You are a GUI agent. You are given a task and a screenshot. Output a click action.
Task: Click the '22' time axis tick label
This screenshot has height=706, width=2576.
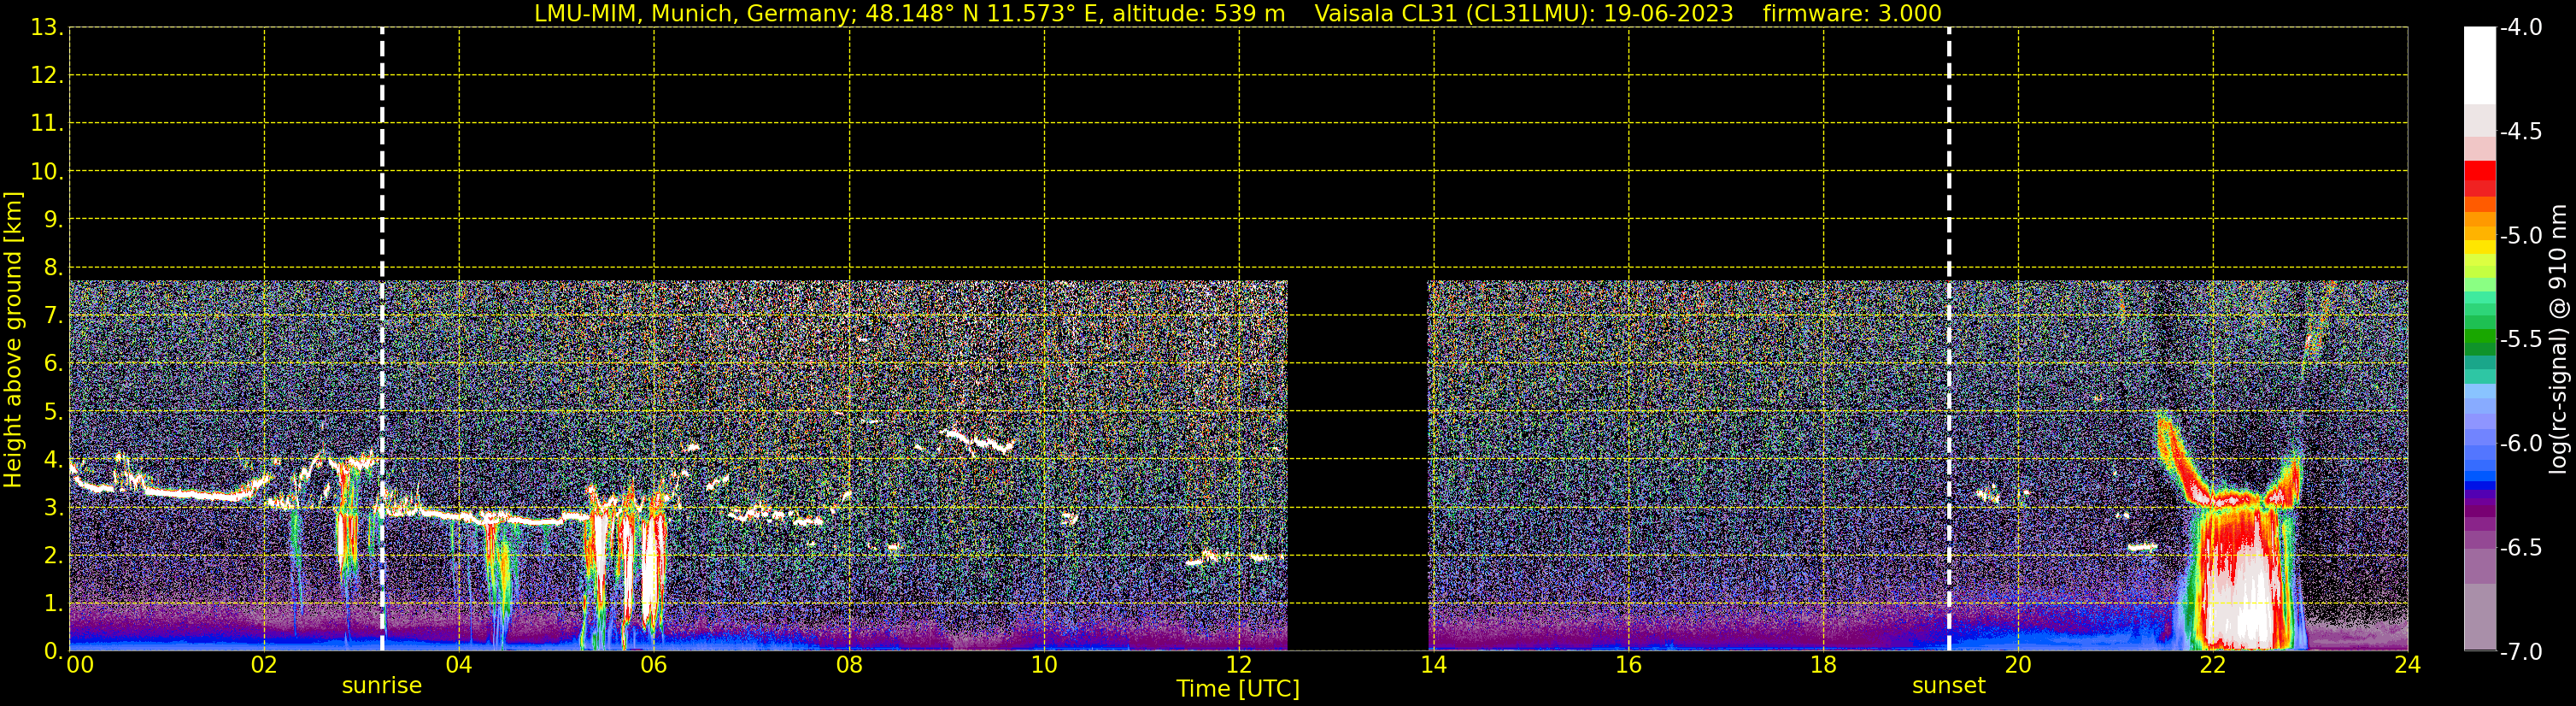point(2213,665)
